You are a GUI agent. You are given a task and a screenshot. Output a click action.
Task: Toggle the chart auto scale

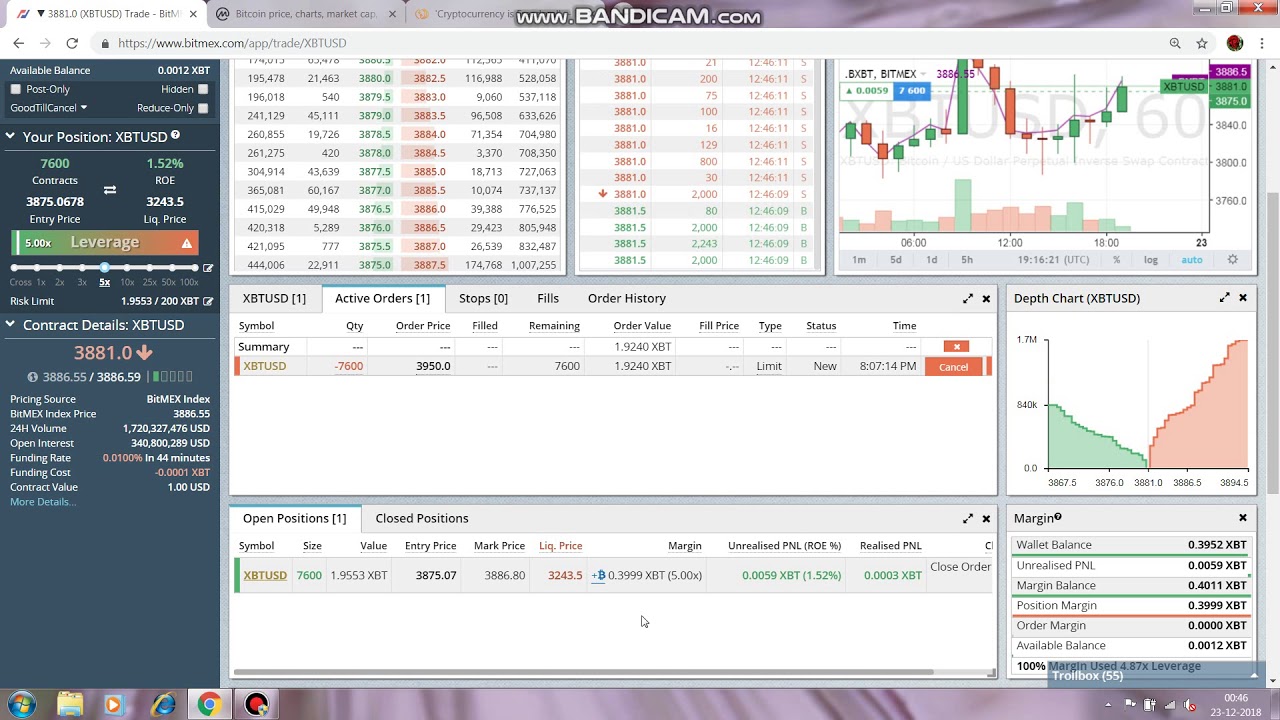click(x=1192, y=260)
